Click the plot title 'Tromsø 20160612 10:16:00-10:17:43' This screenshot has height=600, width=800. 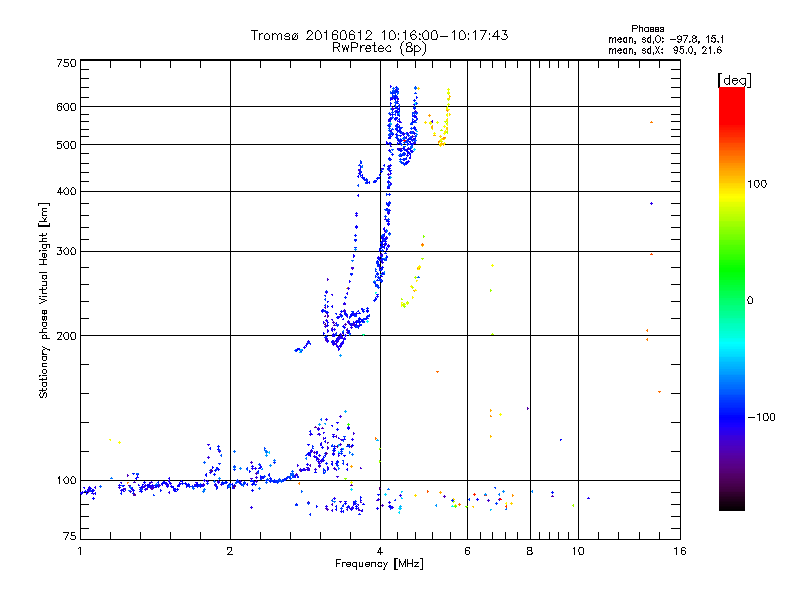coord(379,35)
